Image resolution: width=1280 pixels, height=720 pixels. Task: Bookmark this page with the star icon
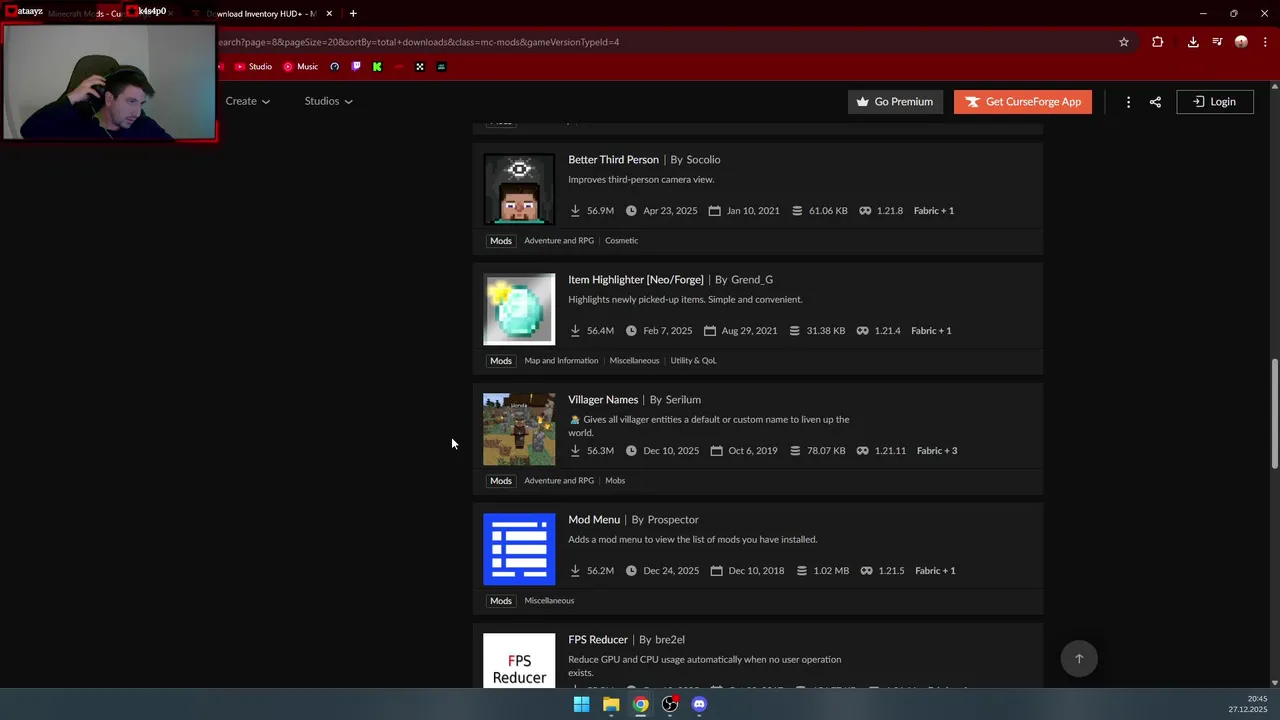(x=1124, y=42)
